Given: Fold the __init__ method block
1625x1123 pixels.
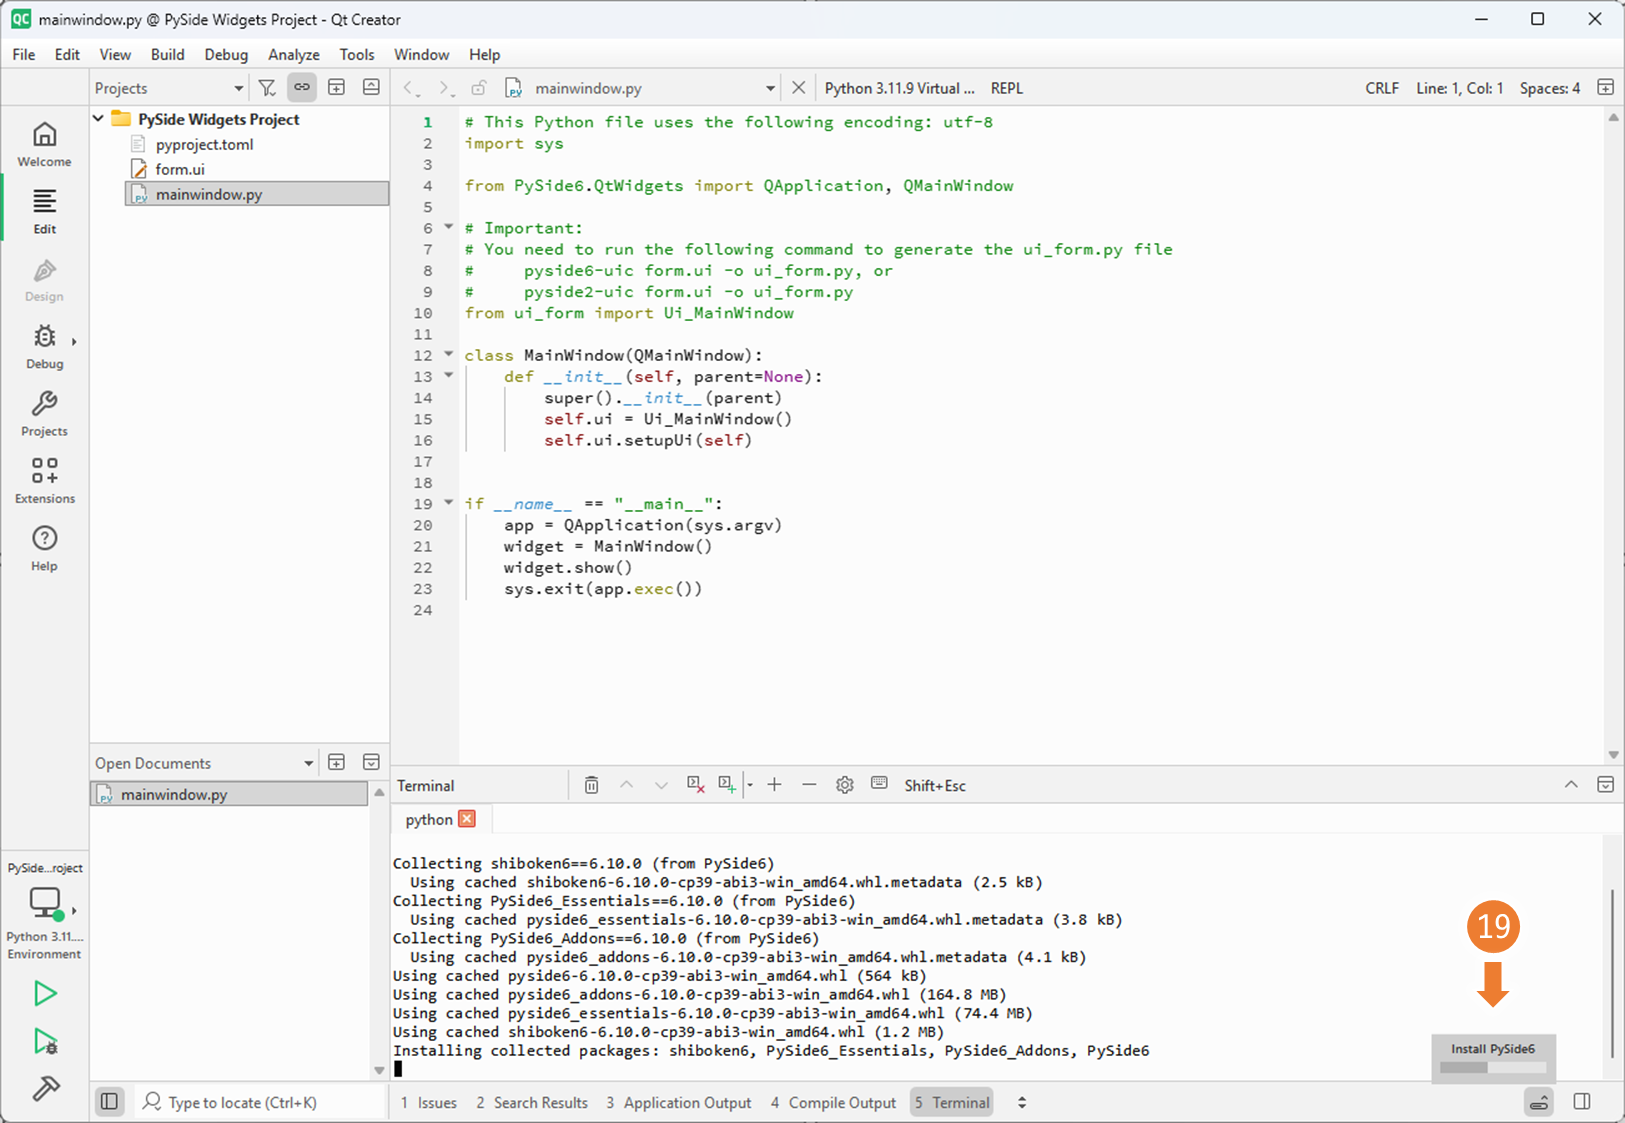Looking at the screenshot, I should point(449,375).
